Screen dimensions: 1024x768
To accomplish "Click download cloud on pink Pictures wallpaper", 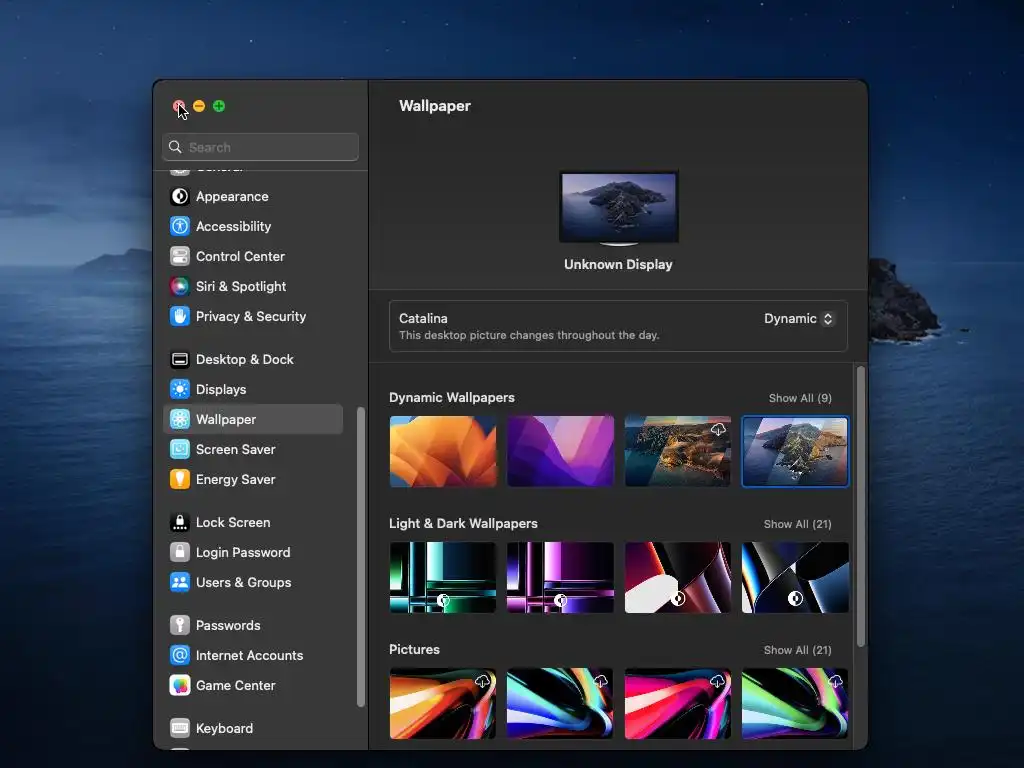I will tap(718, 681).
